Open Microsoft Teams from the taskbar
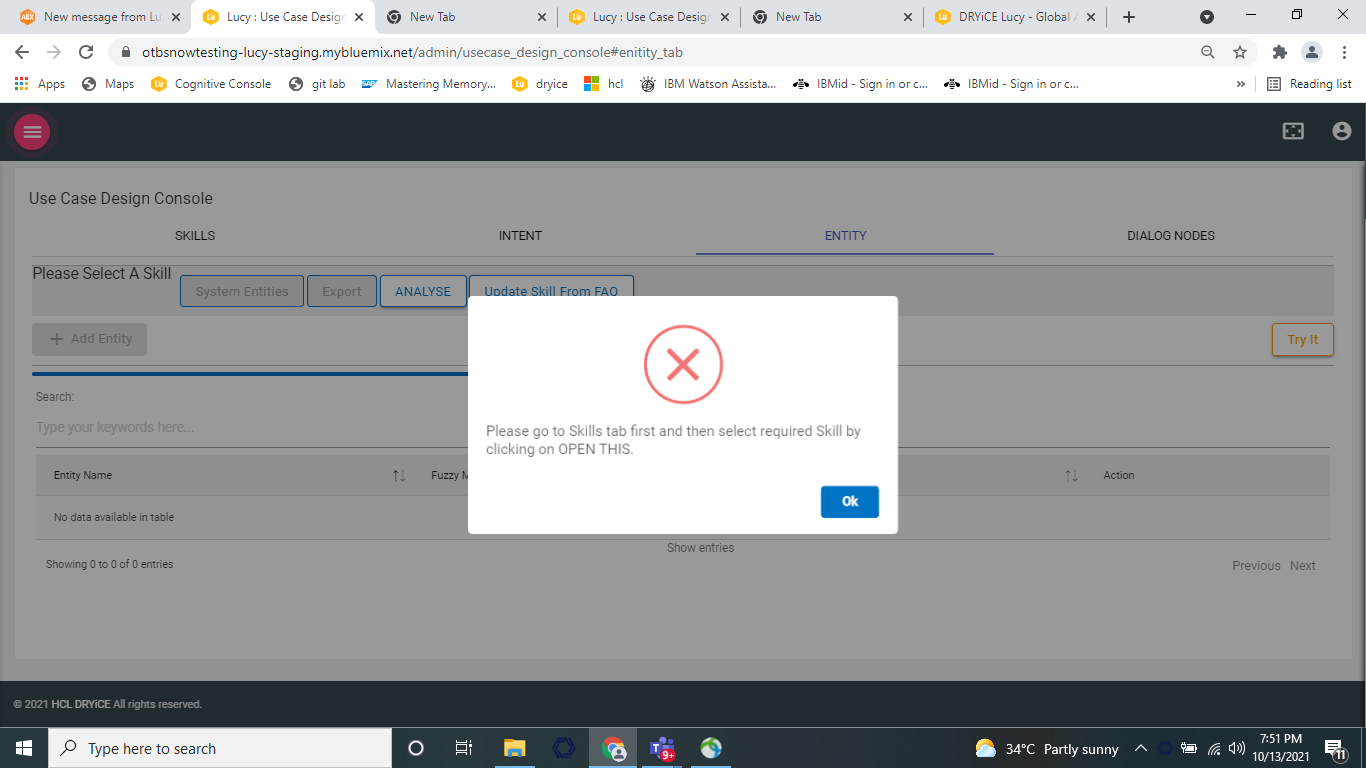 pyautogui.click(x=661, y=748)
